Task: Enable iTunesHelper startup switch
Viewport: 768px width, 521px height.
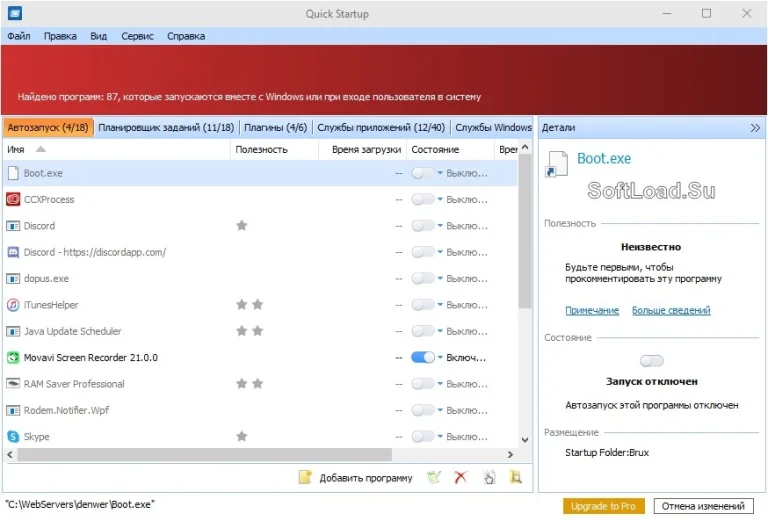Action: pyautogui.click(x=423, y=305)
